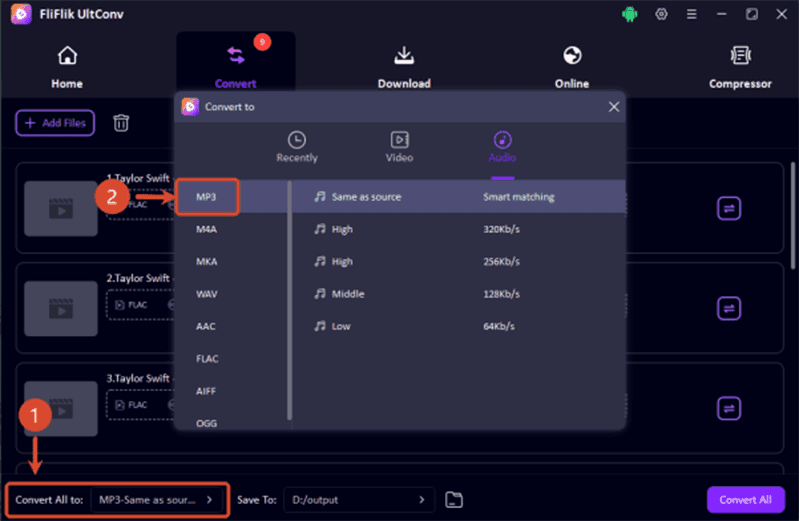800x521 pixels.
Task: Click convert icon for third Taylor Swift file
Action: (x=729, y=408)
